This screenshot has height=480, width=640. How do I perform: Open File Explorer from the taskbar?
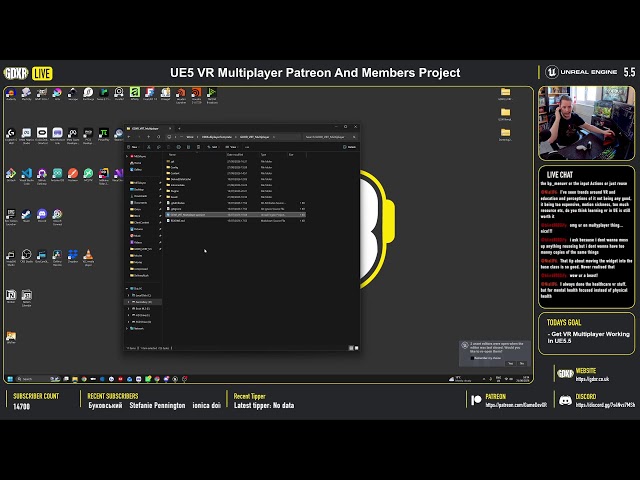[x=75, y=379]
